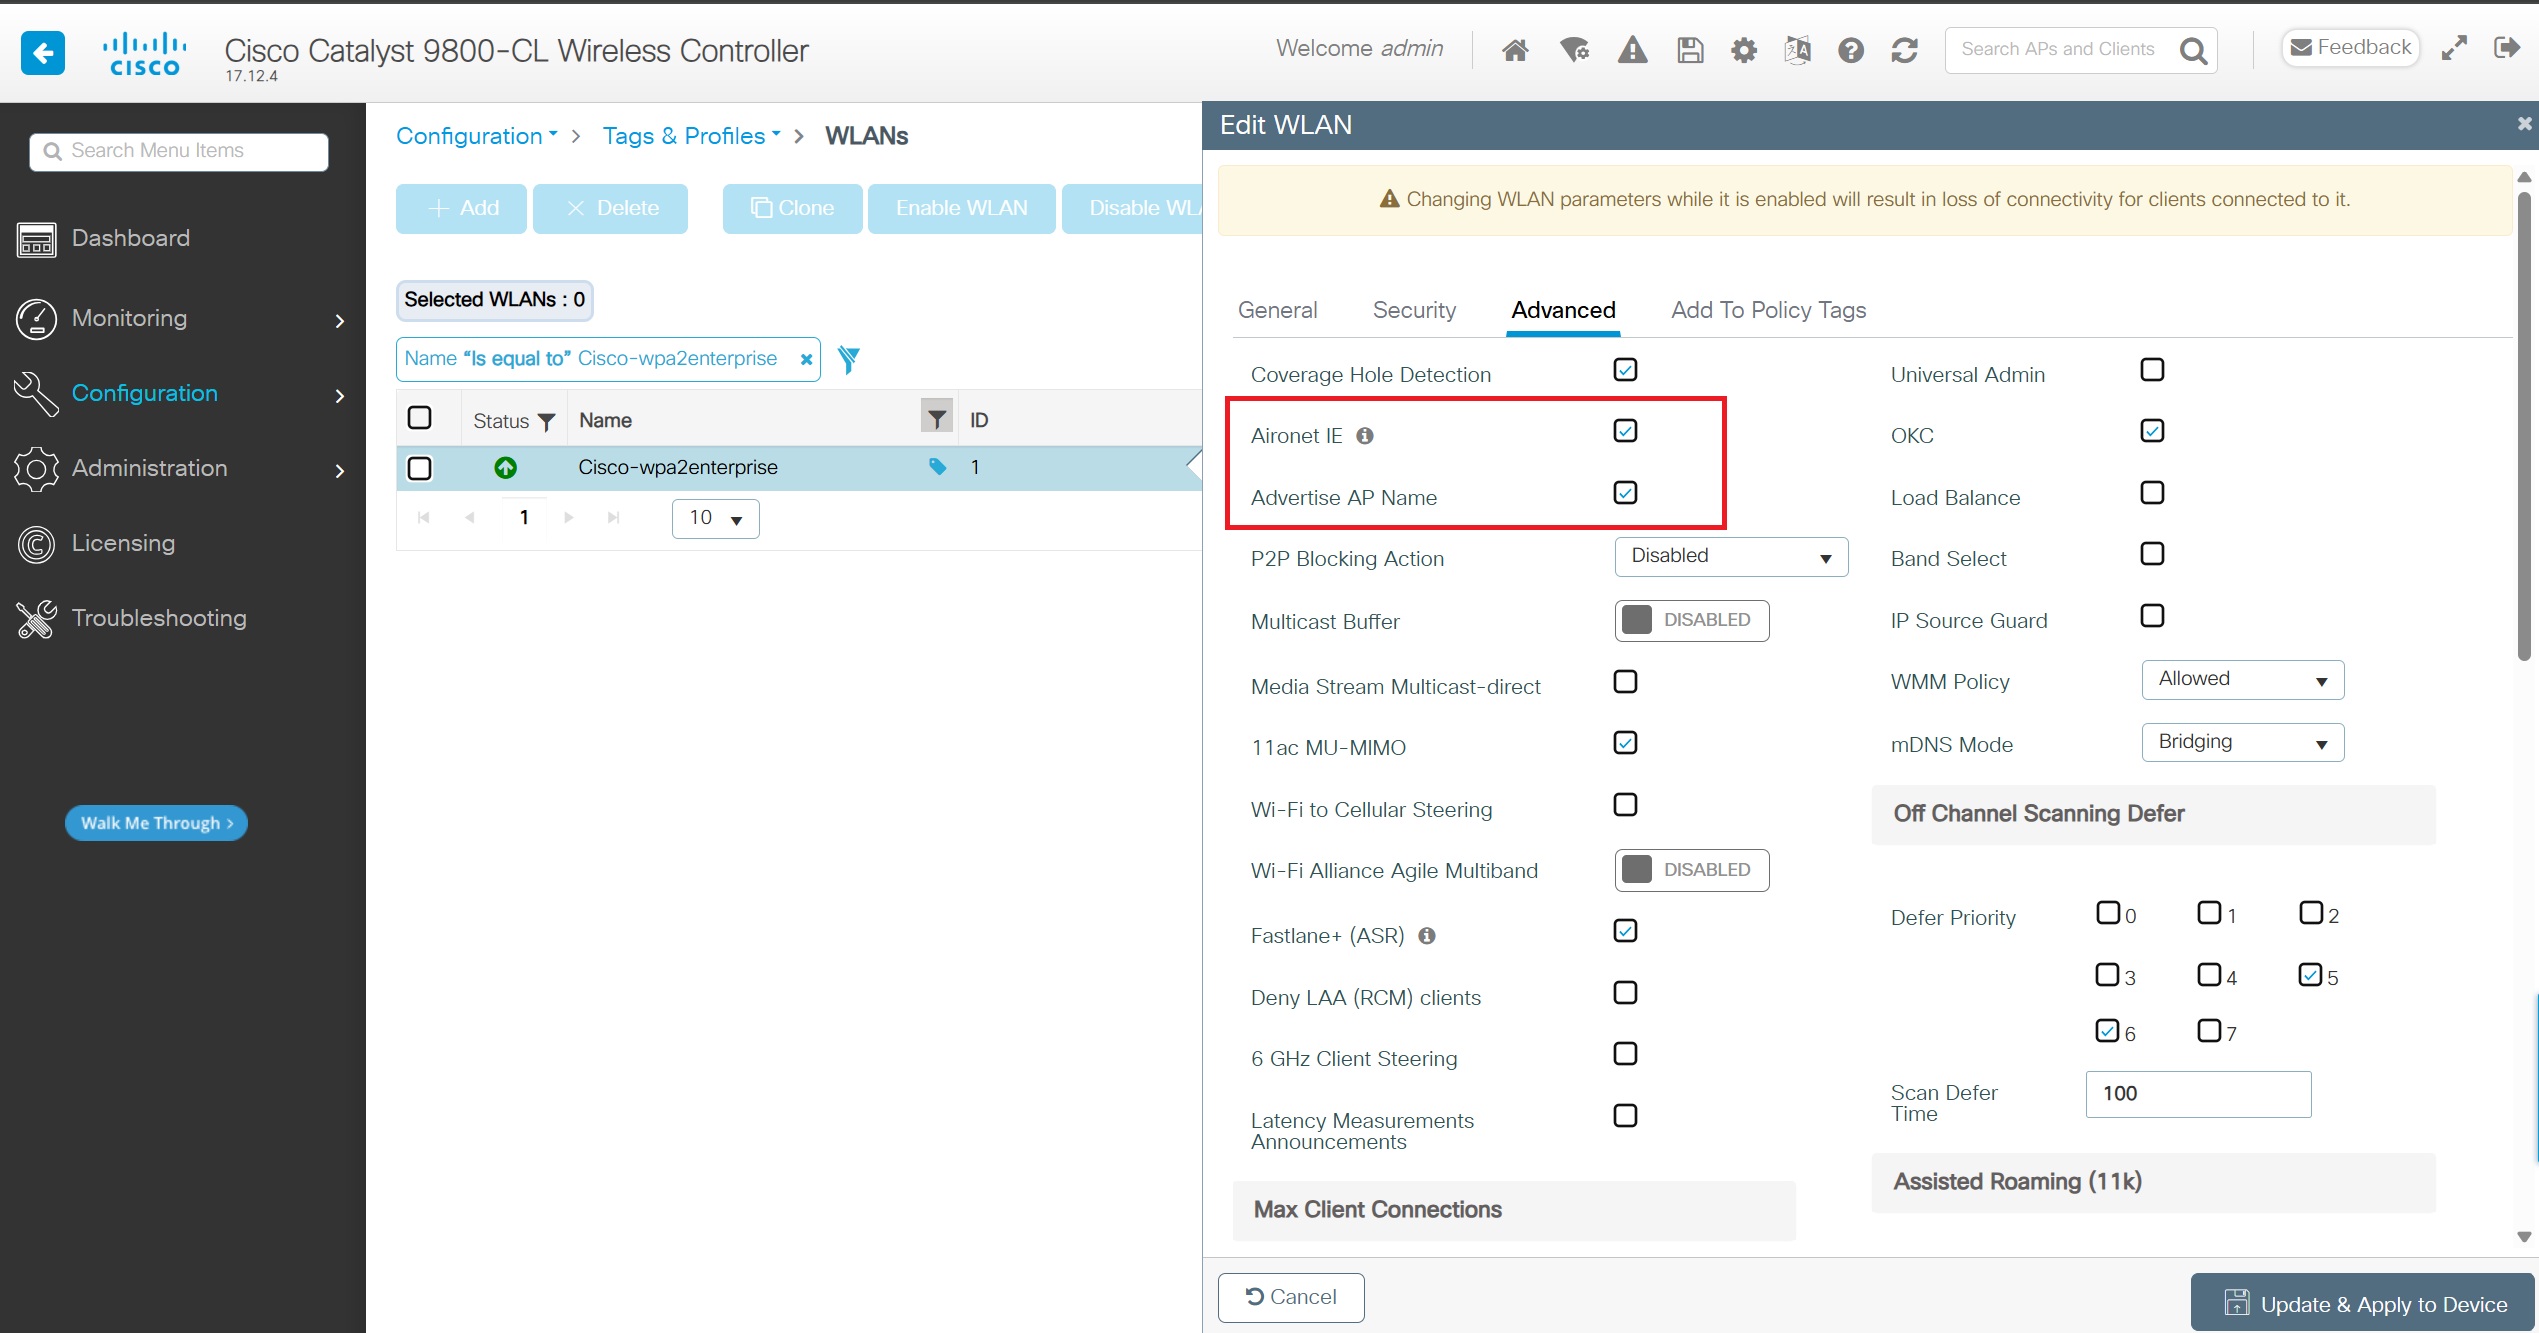Click the refresh icon in header
2539x1333 pixels.
click(1904, 50)
